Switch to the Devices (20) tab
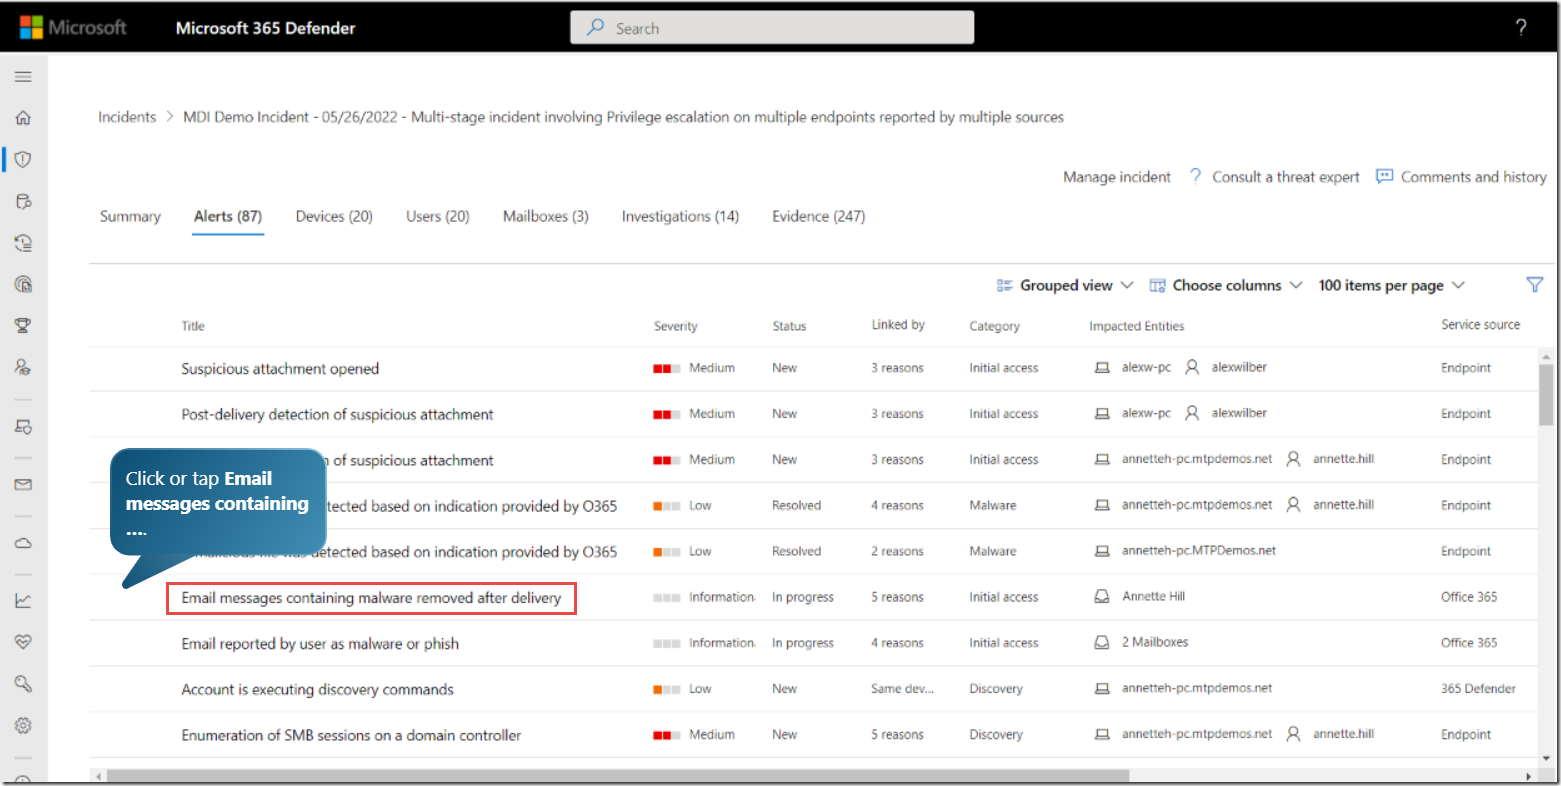Screen dimensions: 1561x786 point(334,217)
